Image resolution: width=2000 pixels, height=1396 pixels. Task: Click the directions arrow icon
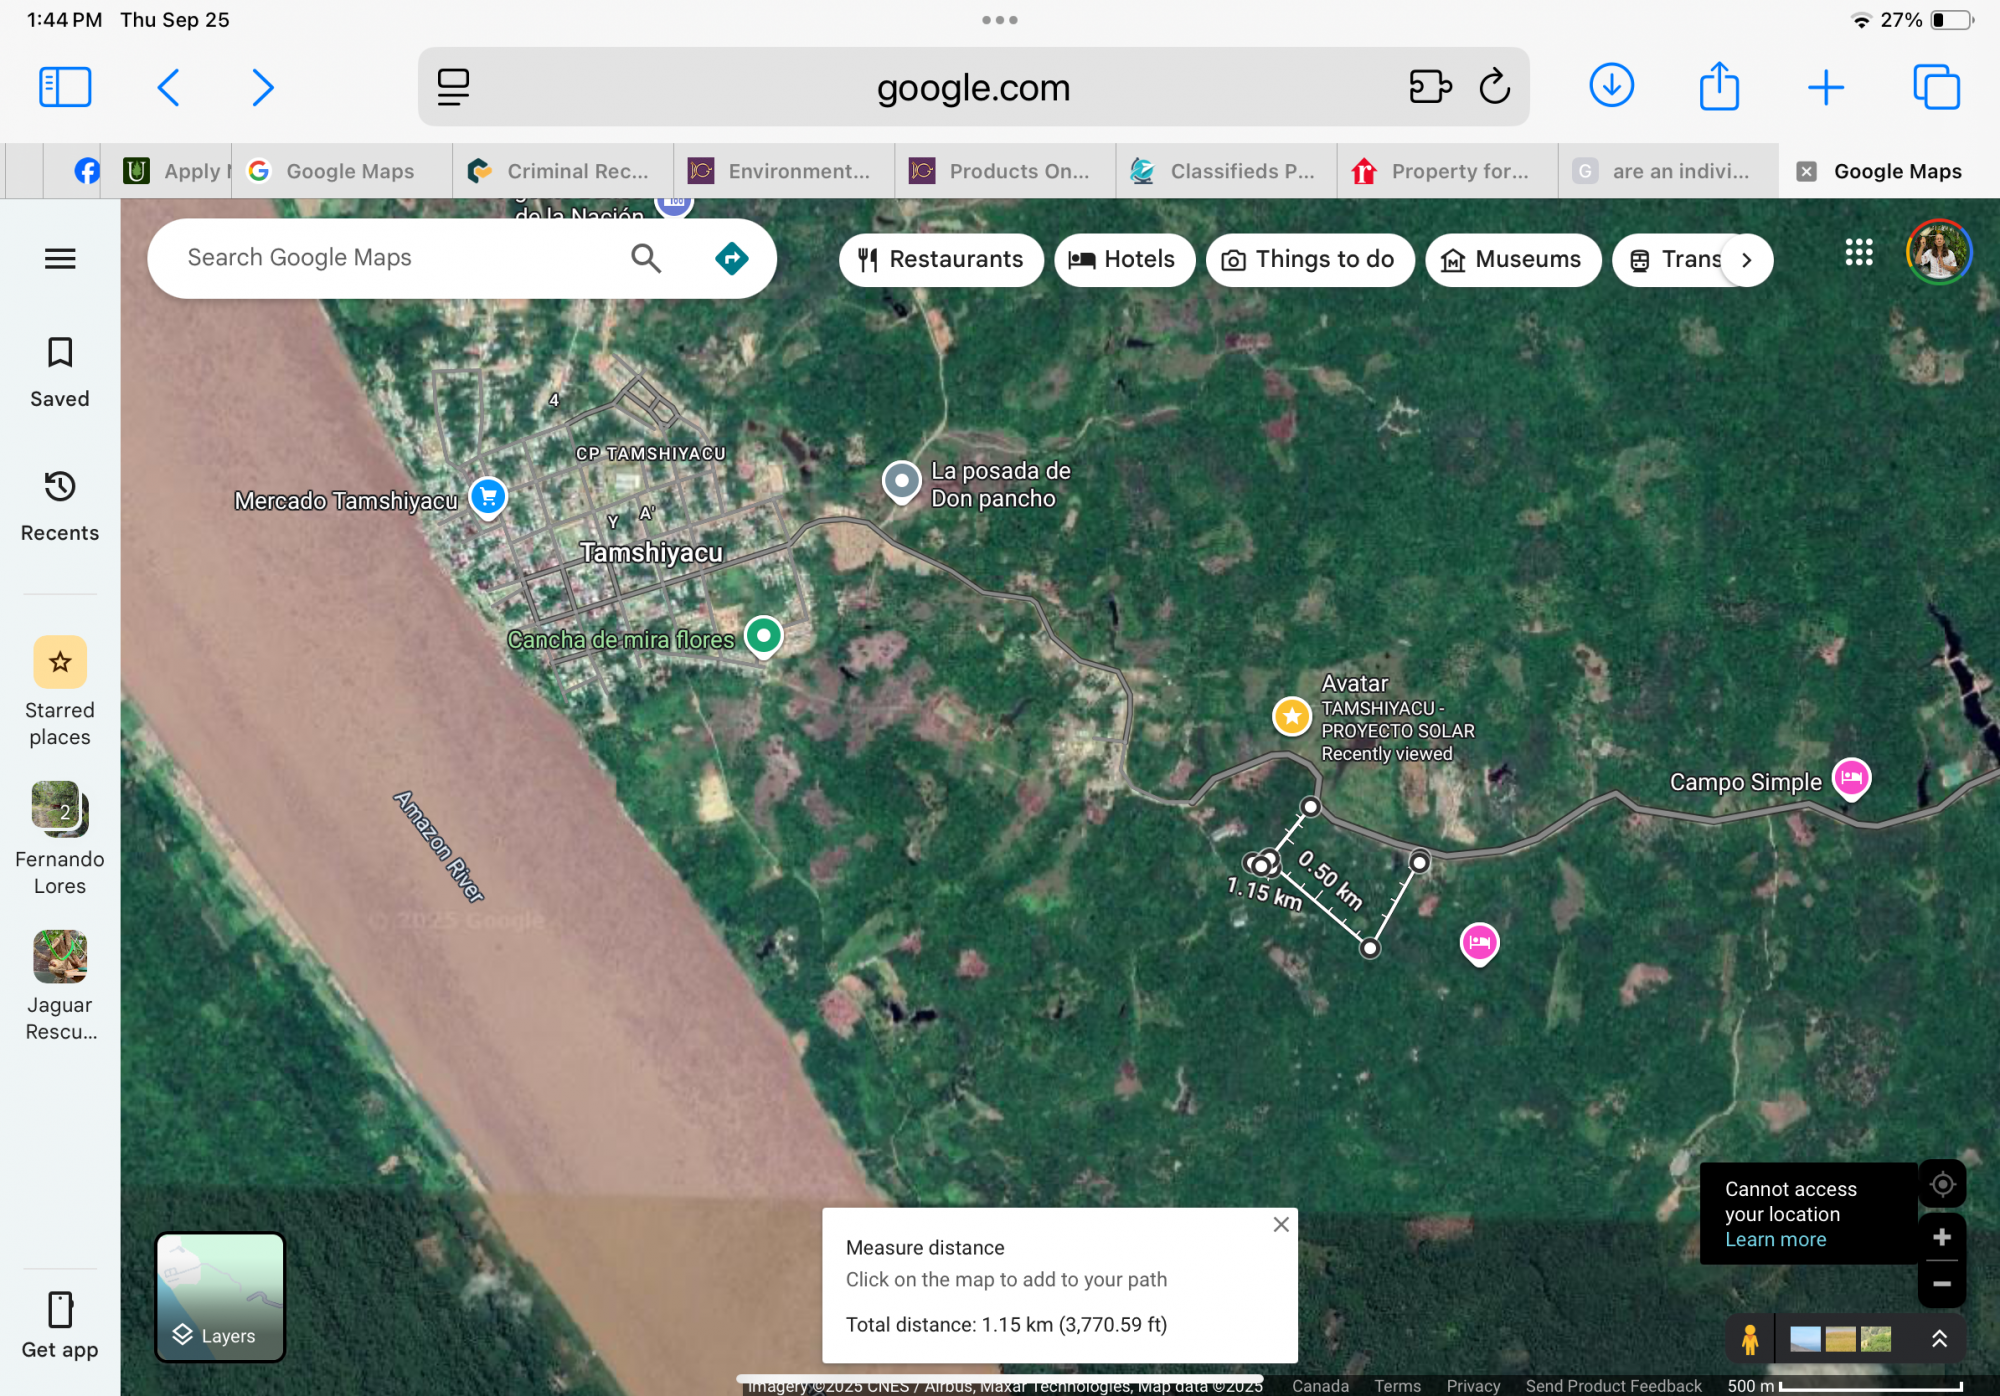[732, 259]
